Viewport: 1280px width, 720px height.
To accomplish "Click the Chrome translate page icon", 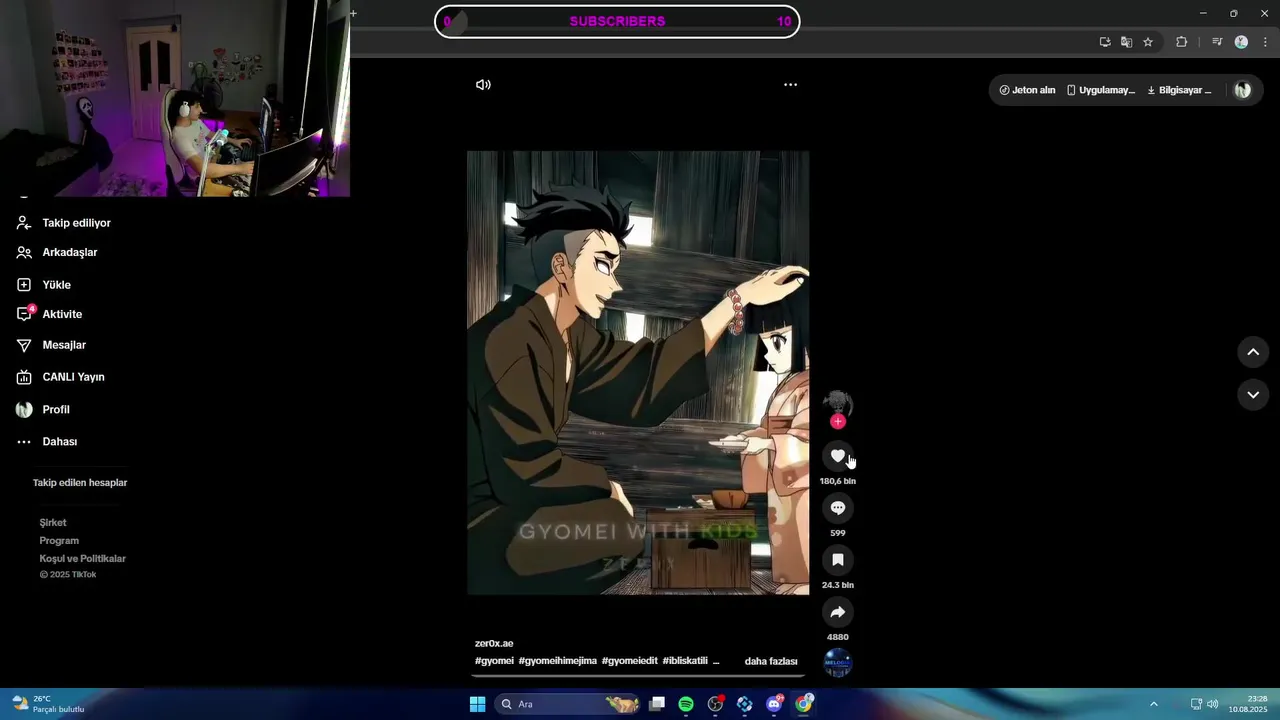I will click(x=1126, y=42).
